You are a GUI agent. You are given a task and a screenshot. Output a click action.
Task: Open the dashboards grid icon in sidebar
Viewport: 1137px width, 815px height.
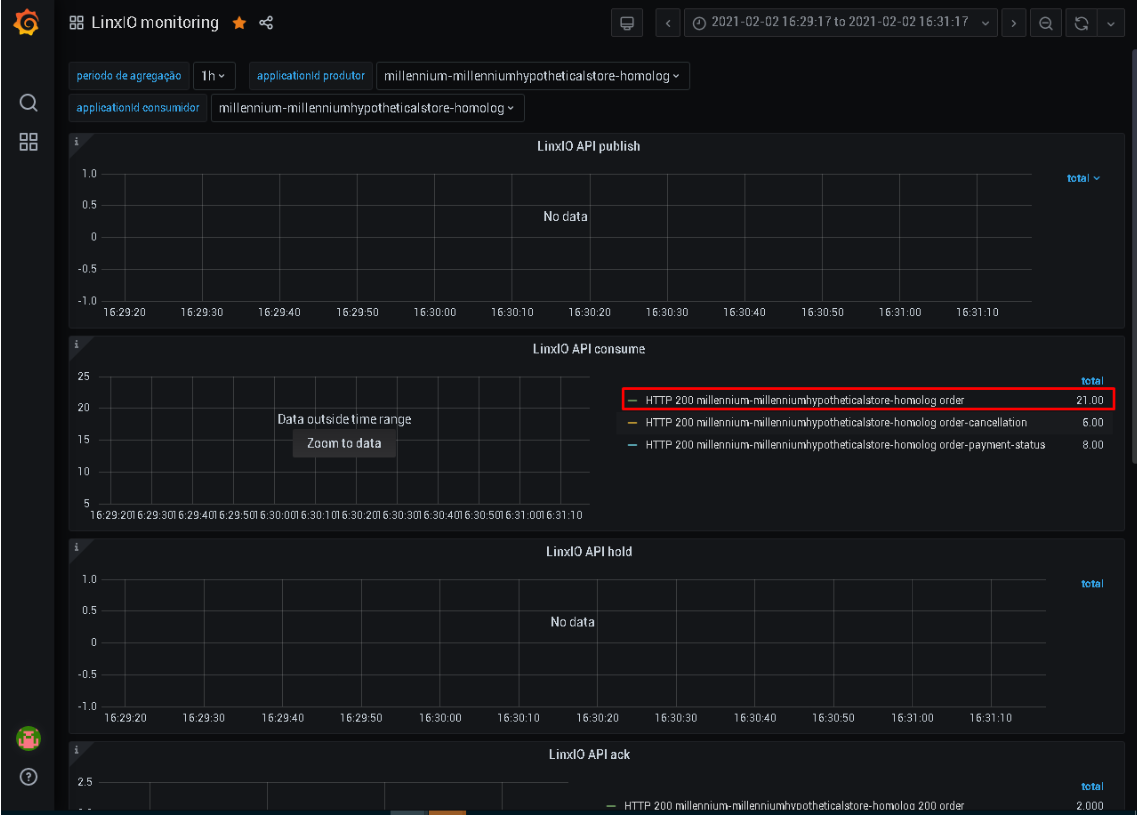(28, 141)
